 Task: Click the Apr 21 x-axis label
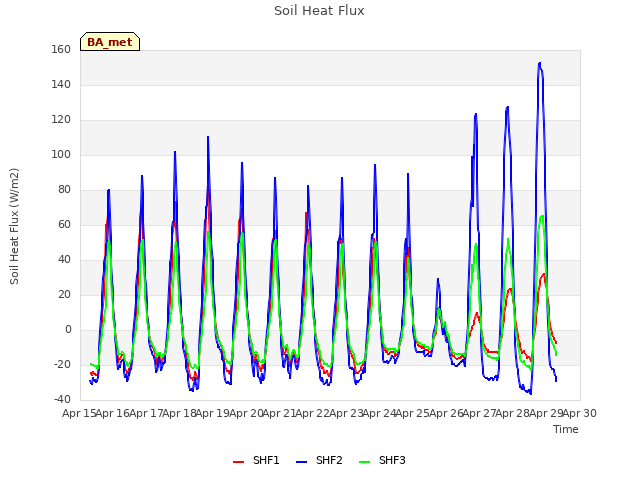280,413
